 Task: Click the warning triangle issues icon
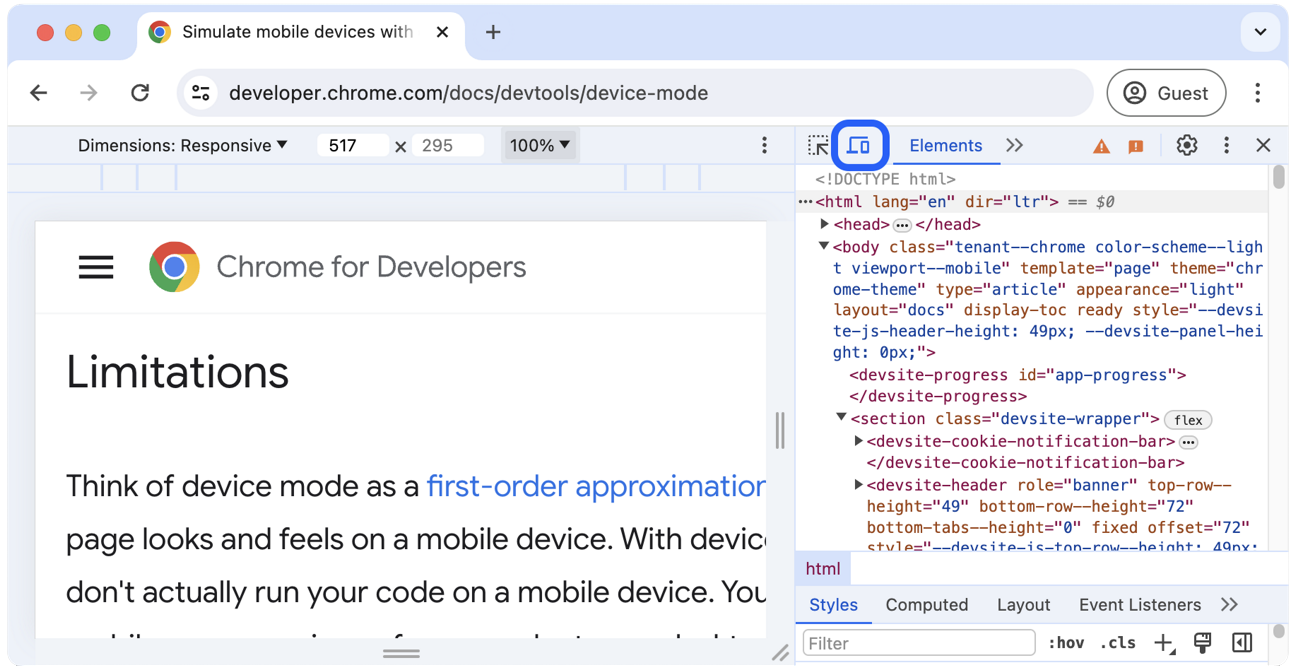click(1101, 146)
